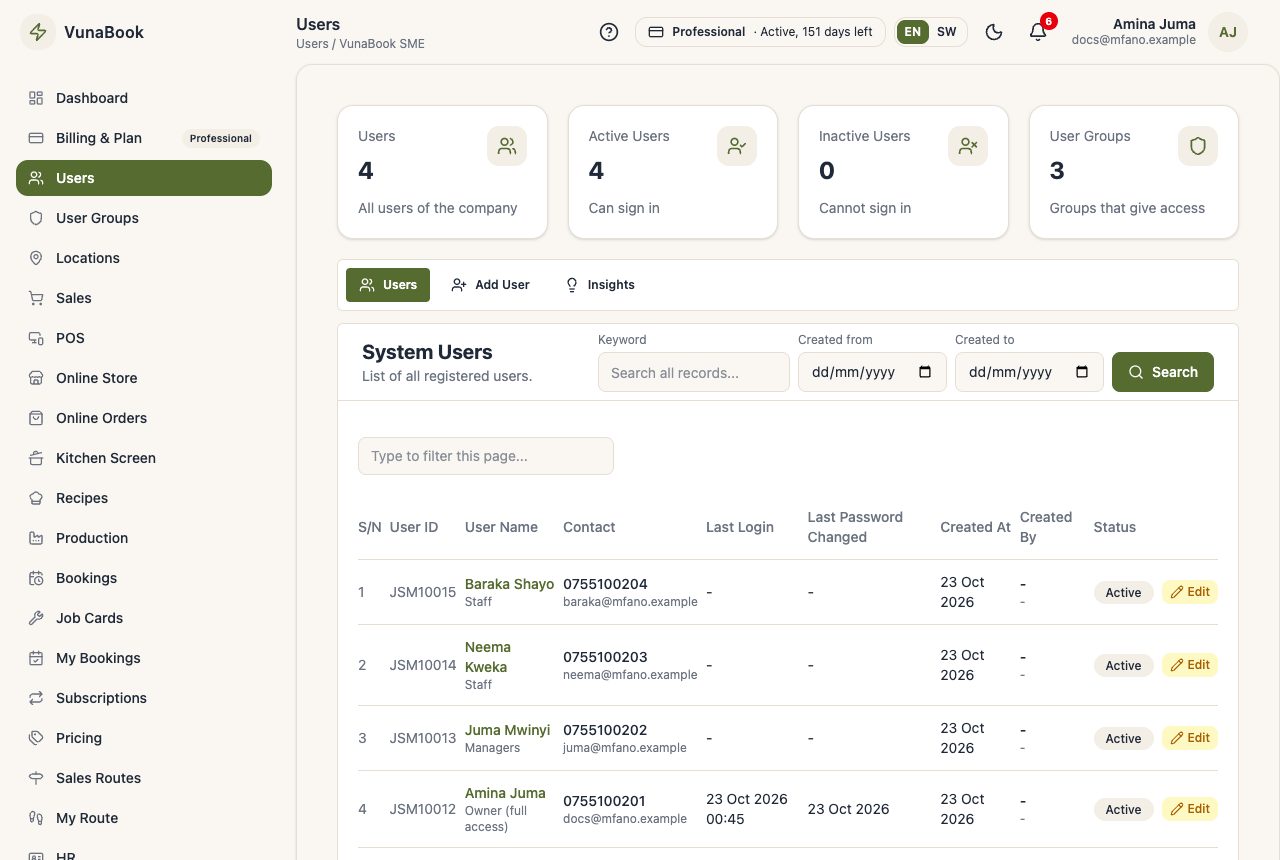Click Recipes chef hat icon

pos(36,498)
